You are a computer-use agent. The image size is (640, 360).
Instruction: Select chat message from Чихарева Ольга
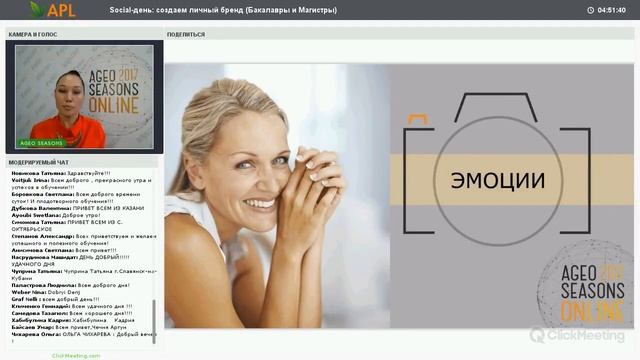click(84, 337)
